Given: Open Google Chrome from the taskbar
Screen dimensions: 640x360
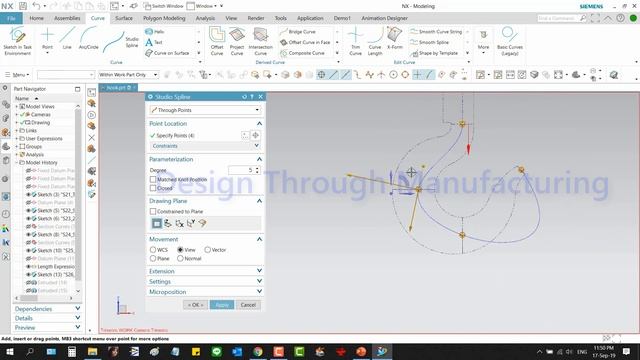Looking at the screenshot, I should [258, 351].
